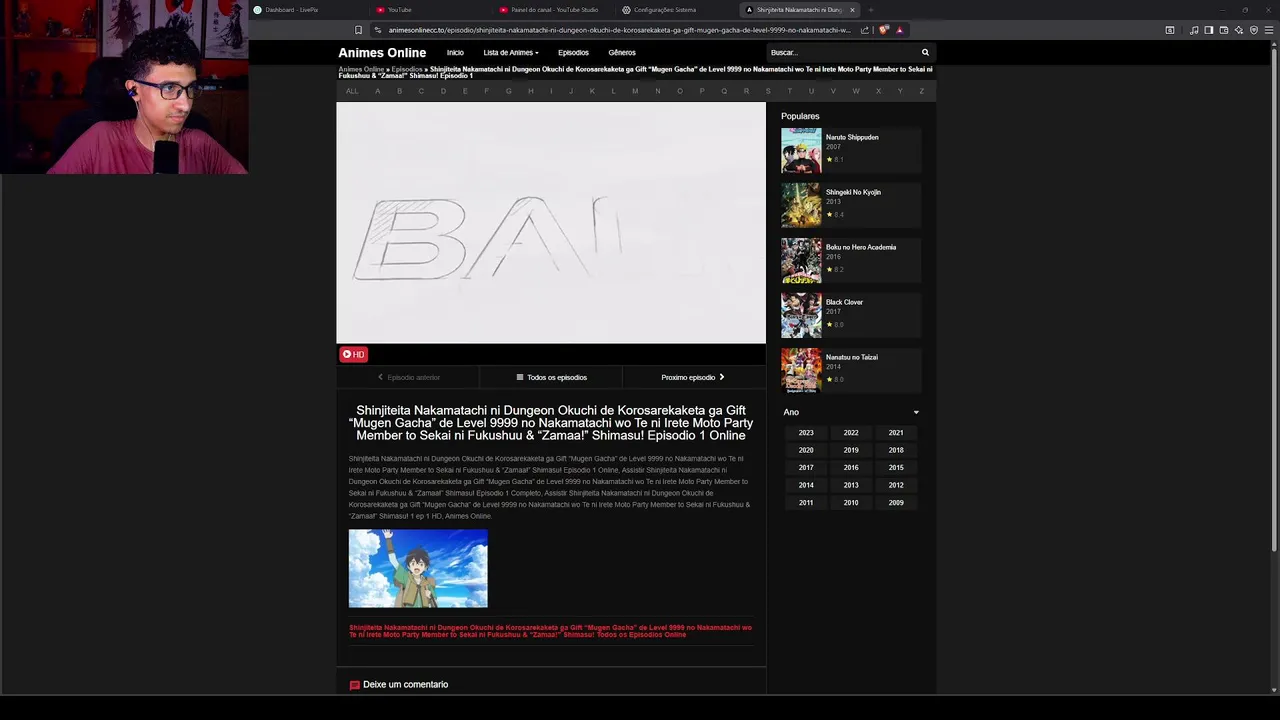Select year 2016 in Ano list
The width and height of the screenshot is (1280, 720).
[x=851, y=468]
